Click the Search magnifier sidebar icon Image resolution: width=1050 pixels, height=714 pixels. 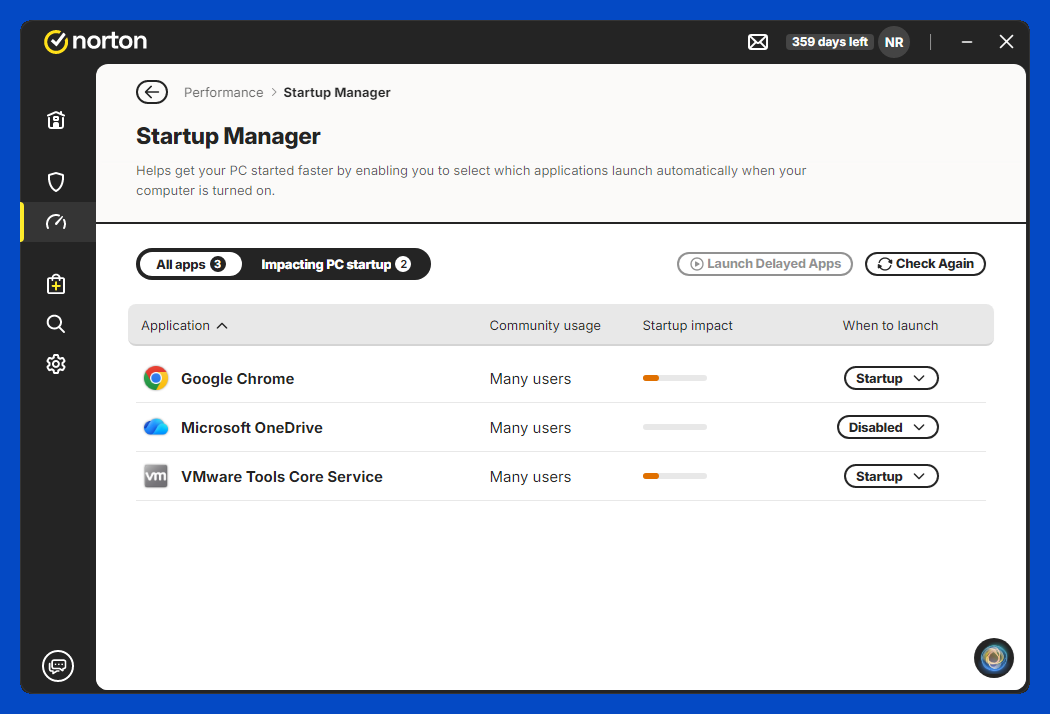click(56, 324)
